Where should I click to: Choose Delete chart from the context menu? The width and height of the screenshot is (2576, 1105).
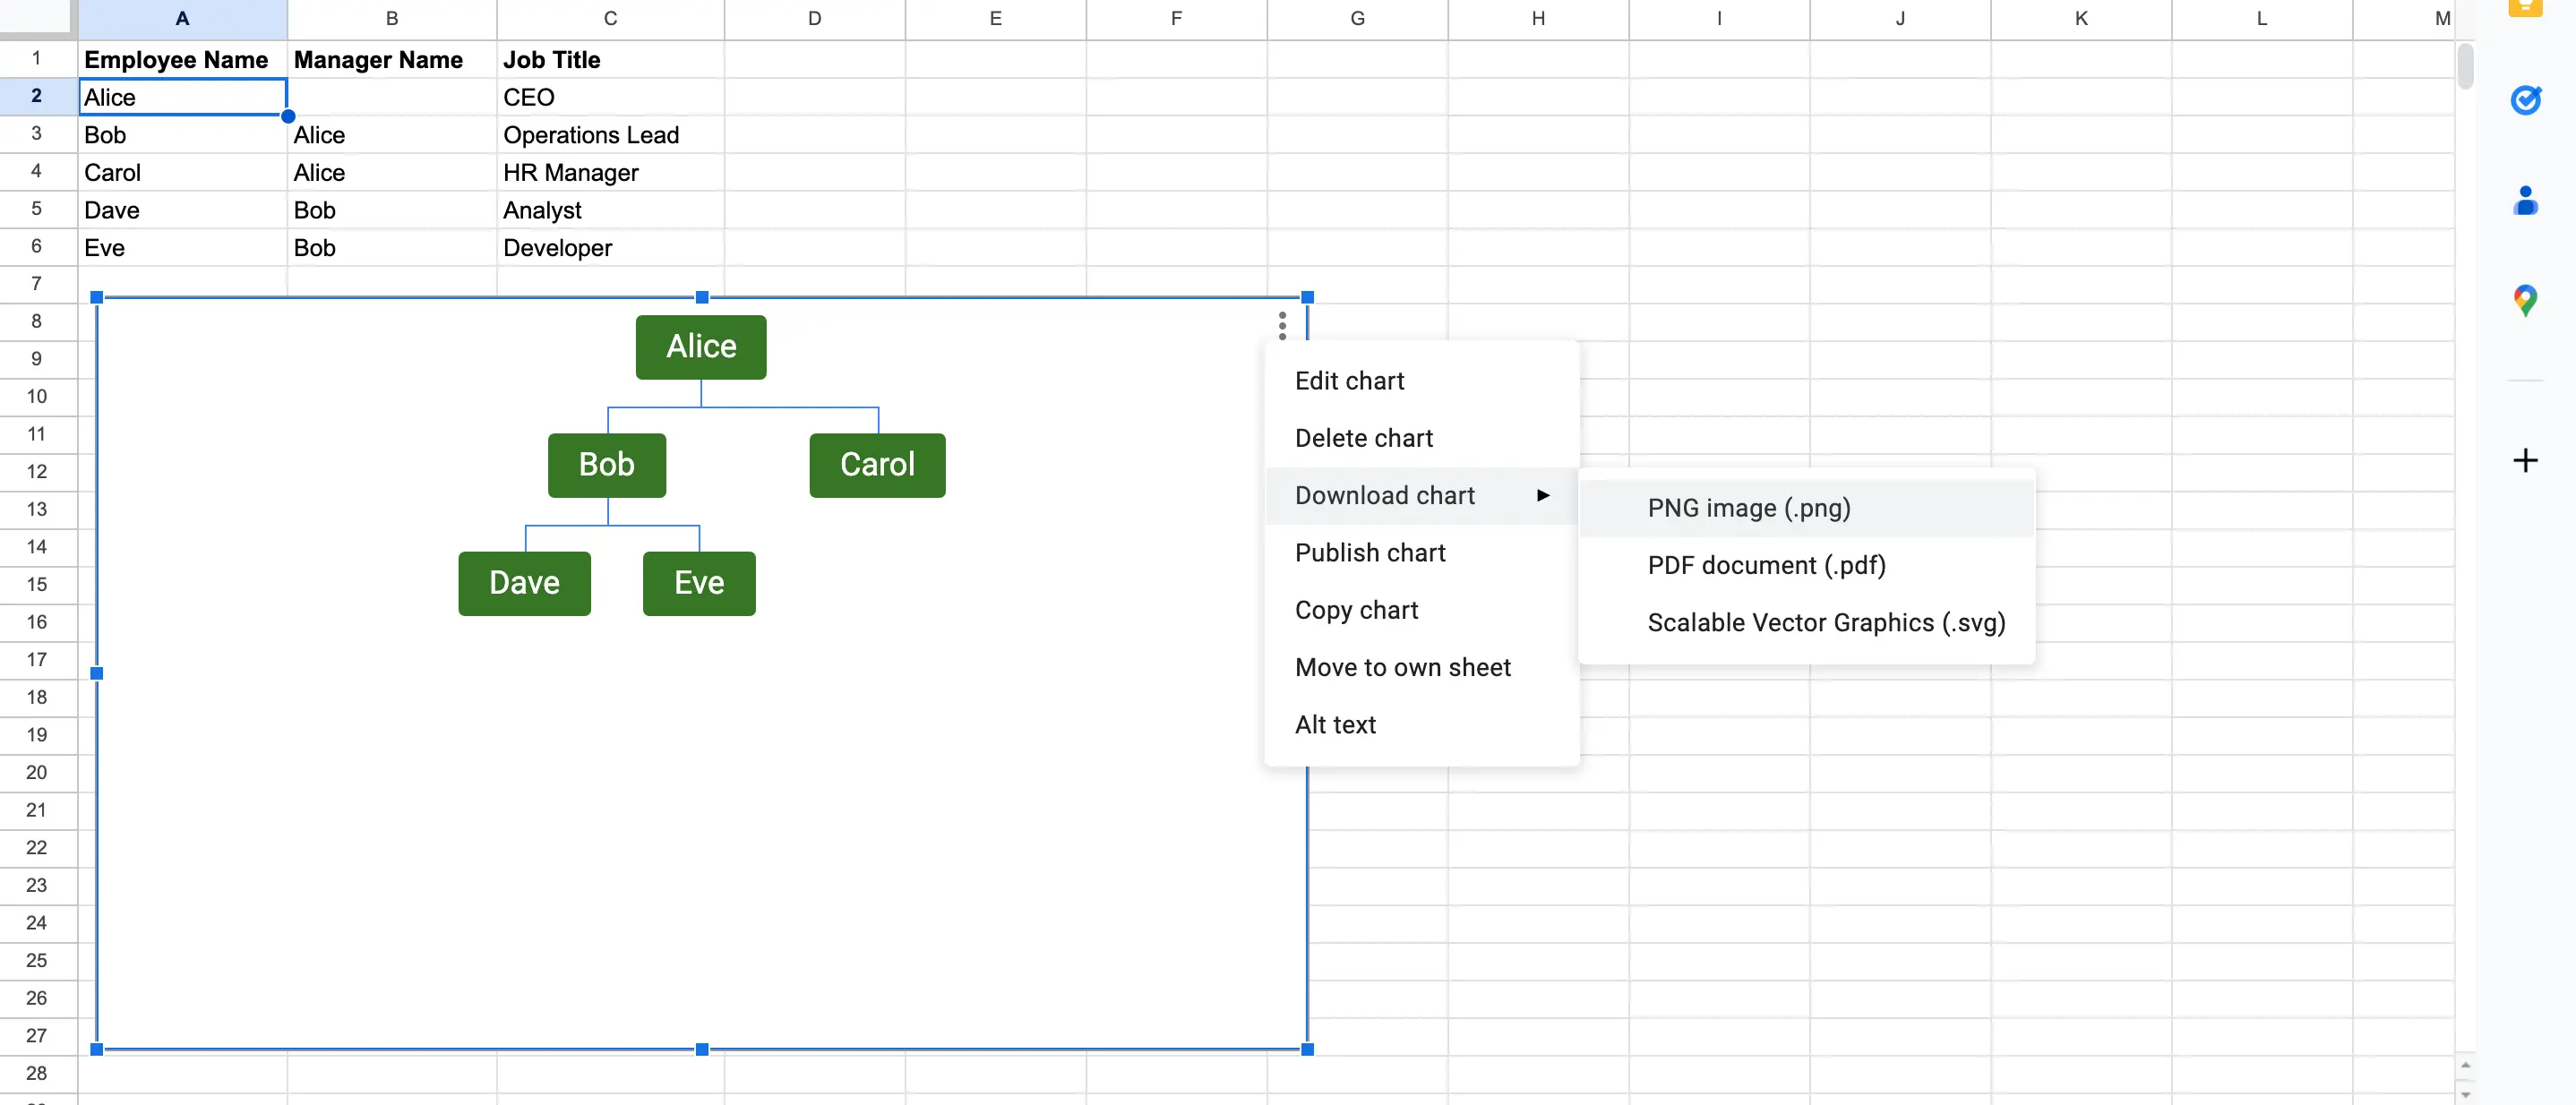(x=1422, y=438)
